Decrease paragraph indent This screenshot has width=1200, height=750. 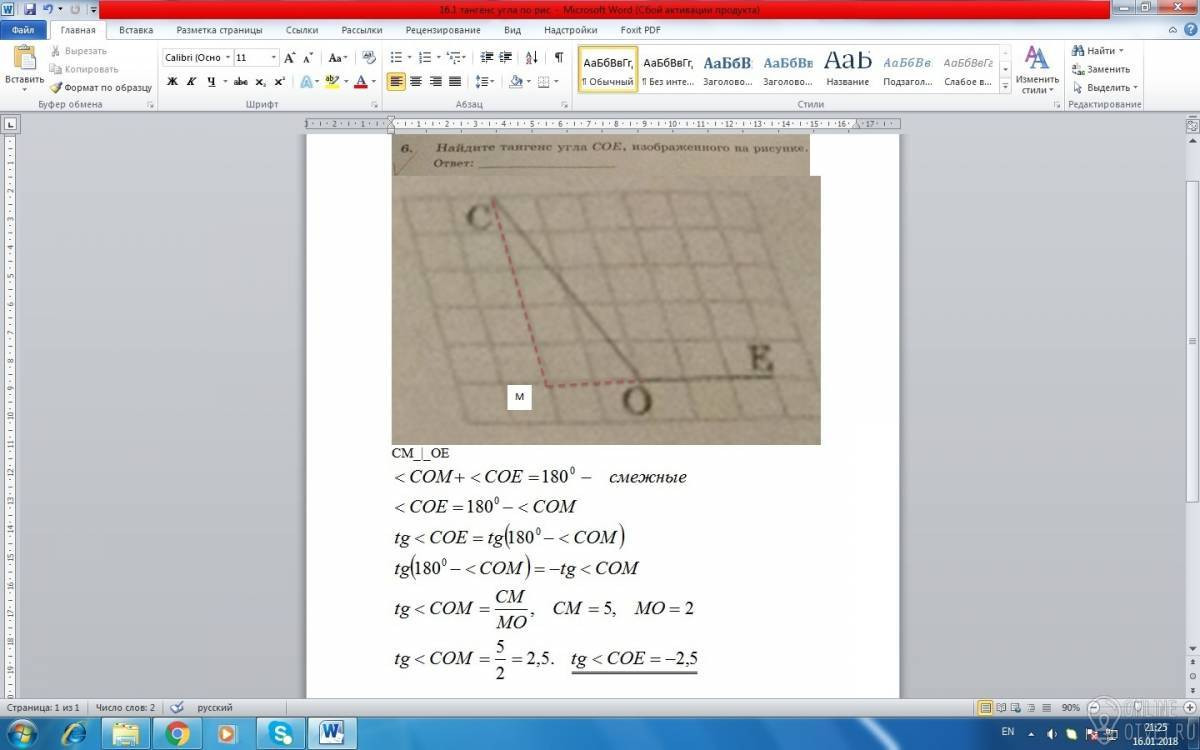coord(486,58)
